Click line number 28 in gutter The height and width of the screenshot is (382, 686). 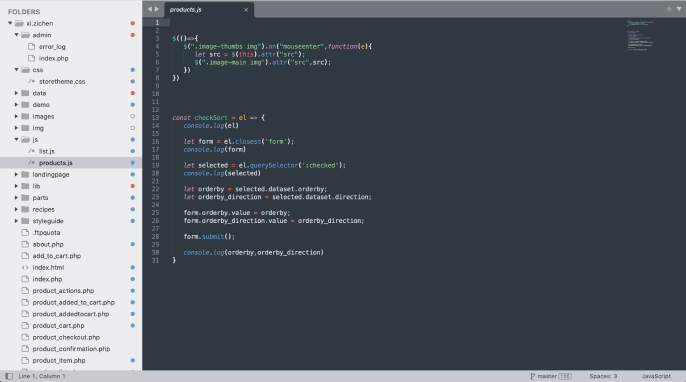(x=155, y=237)
